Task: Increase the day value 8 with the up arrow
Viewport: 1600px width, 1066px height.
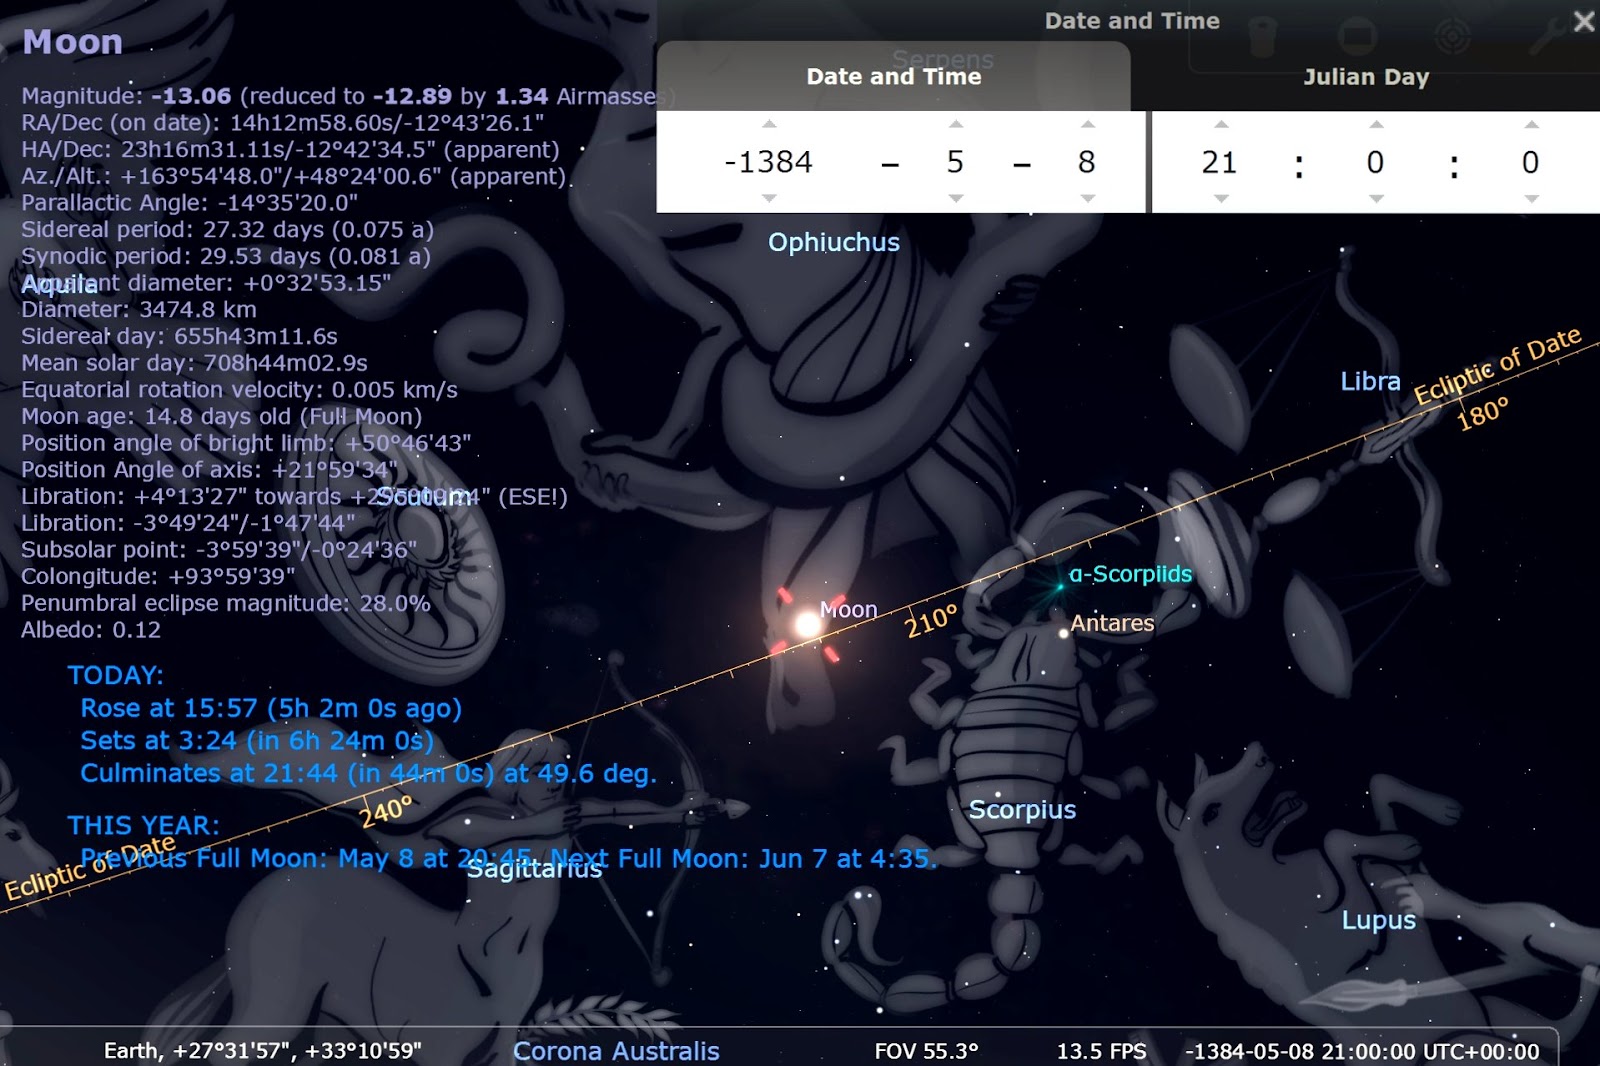Action: point(1088,124)
